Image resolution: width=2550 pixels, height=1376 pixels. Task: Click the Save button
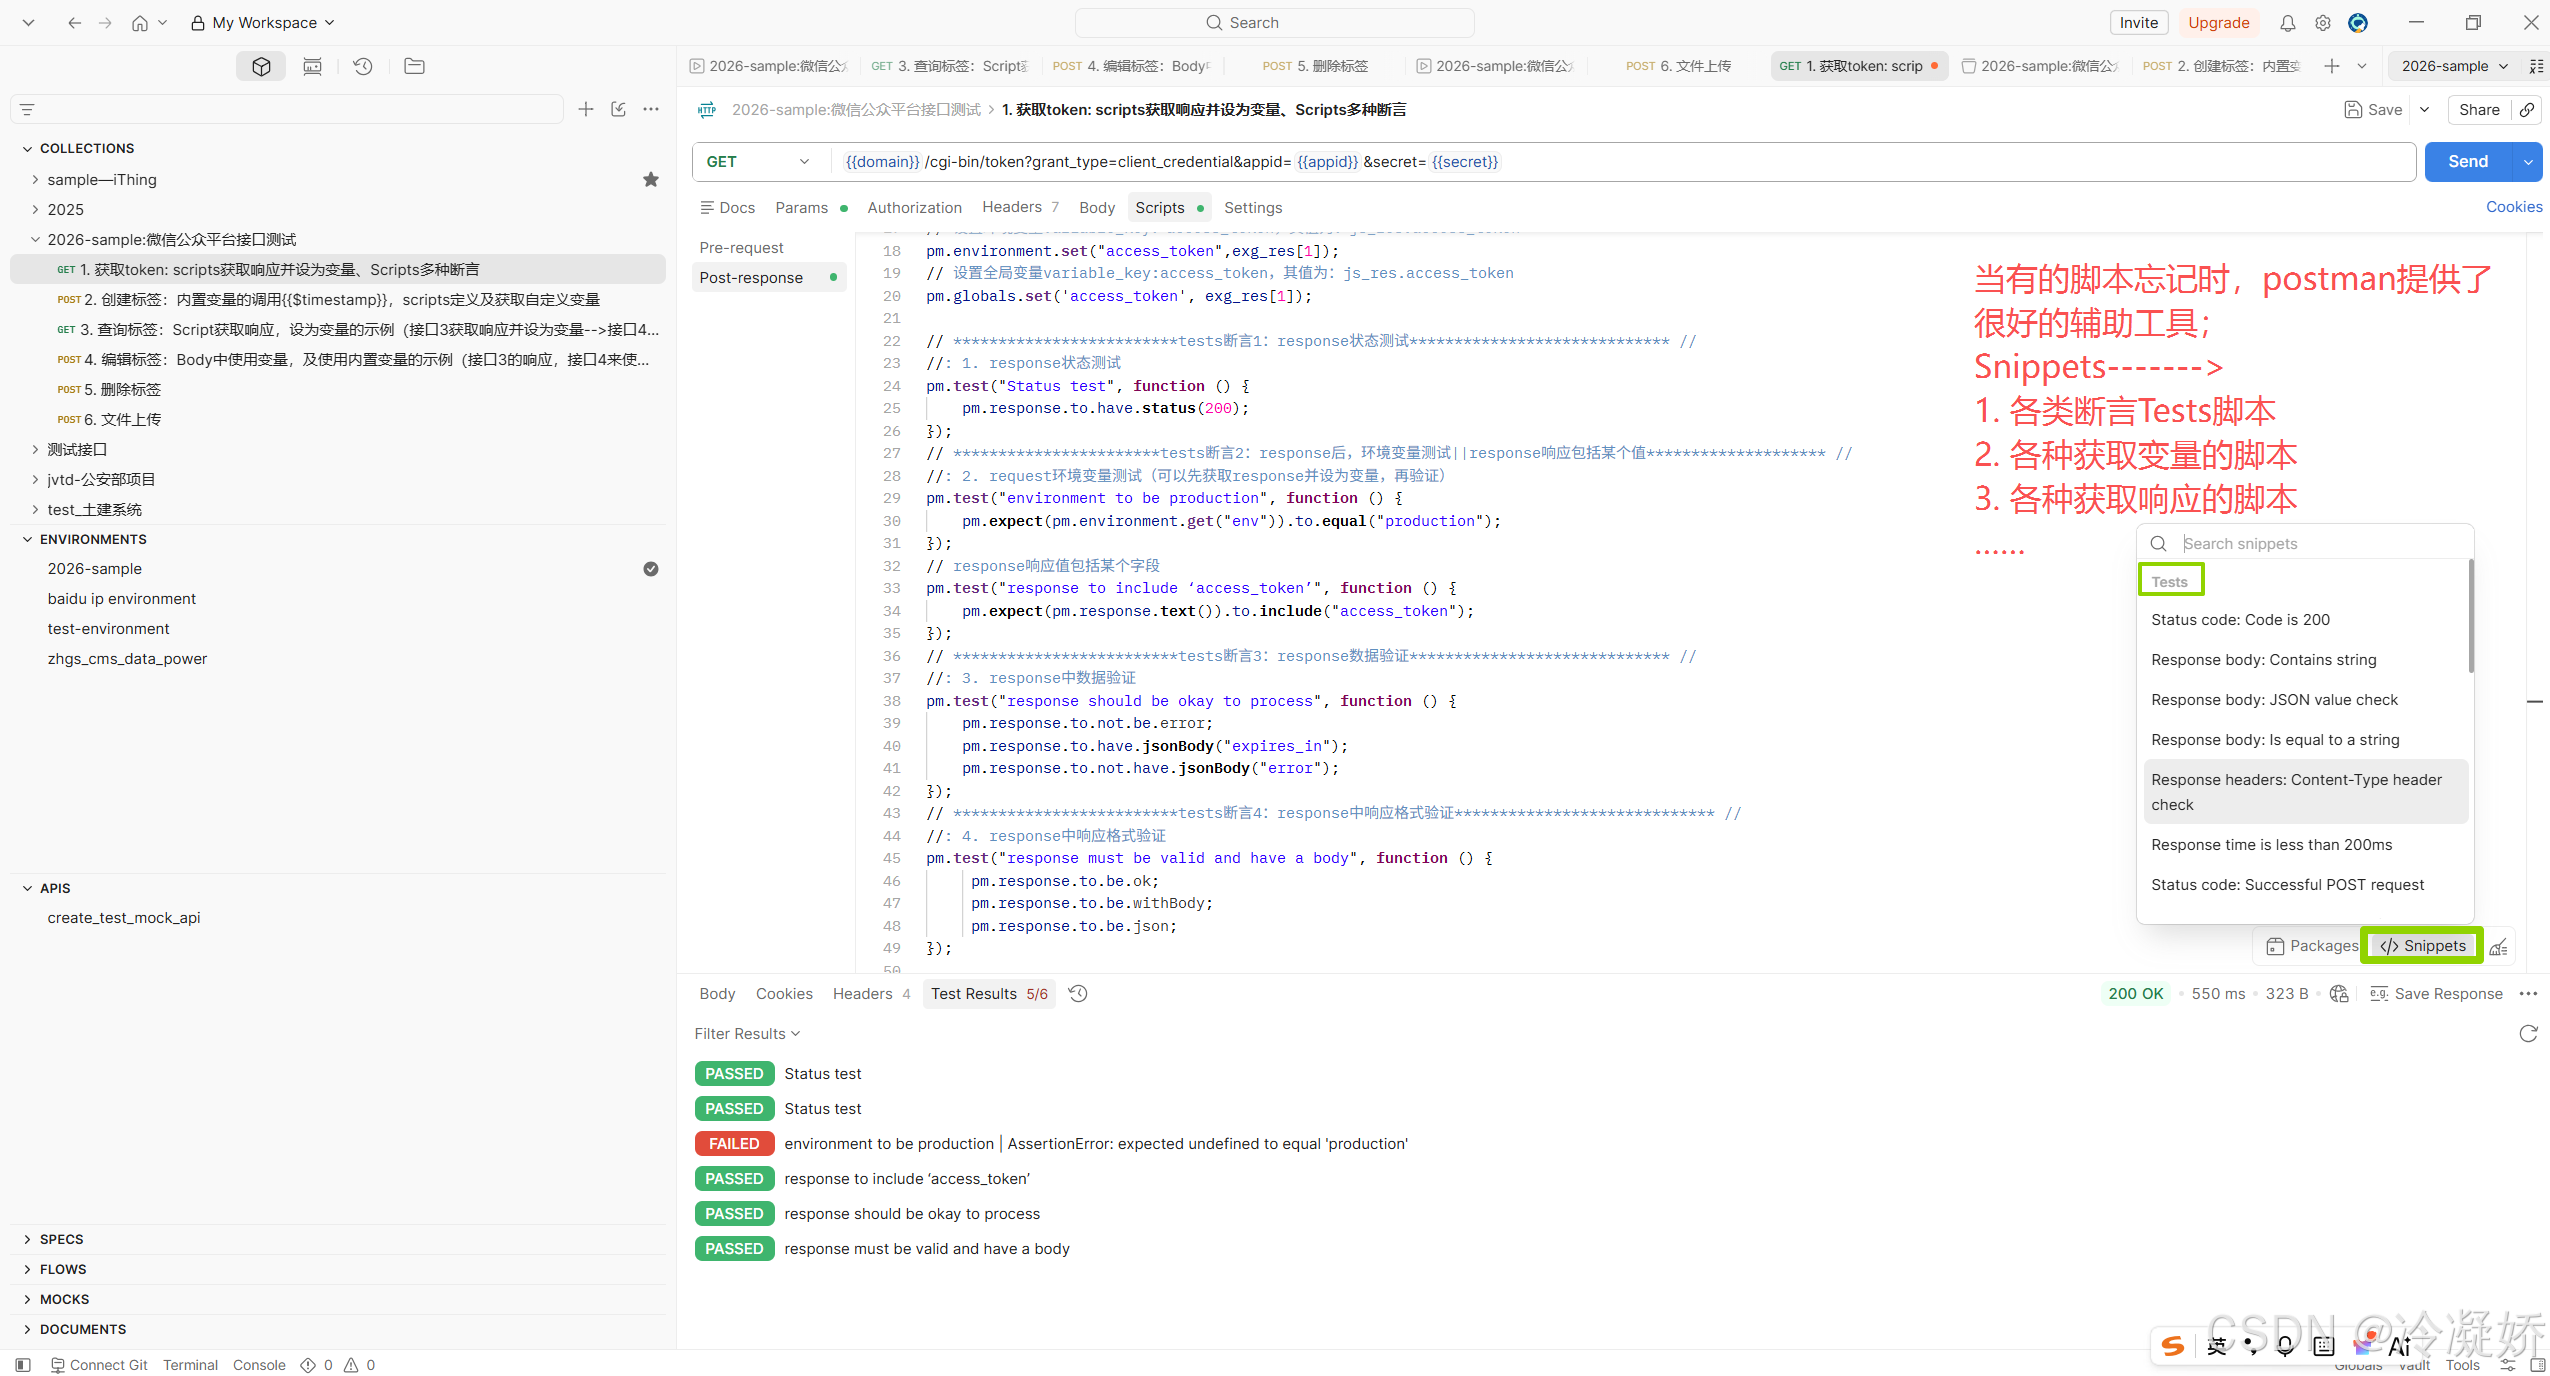(2373, 110)
